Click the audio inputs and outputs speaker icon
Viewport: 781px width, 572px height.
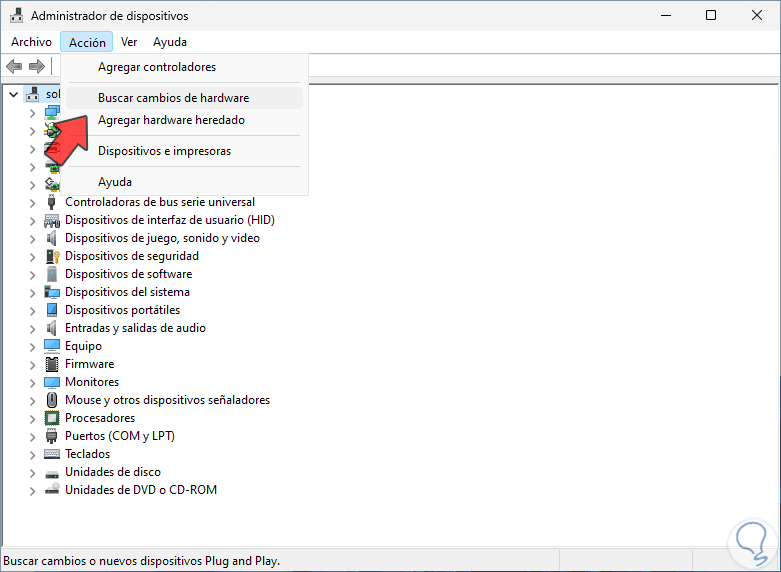[51, 328]
